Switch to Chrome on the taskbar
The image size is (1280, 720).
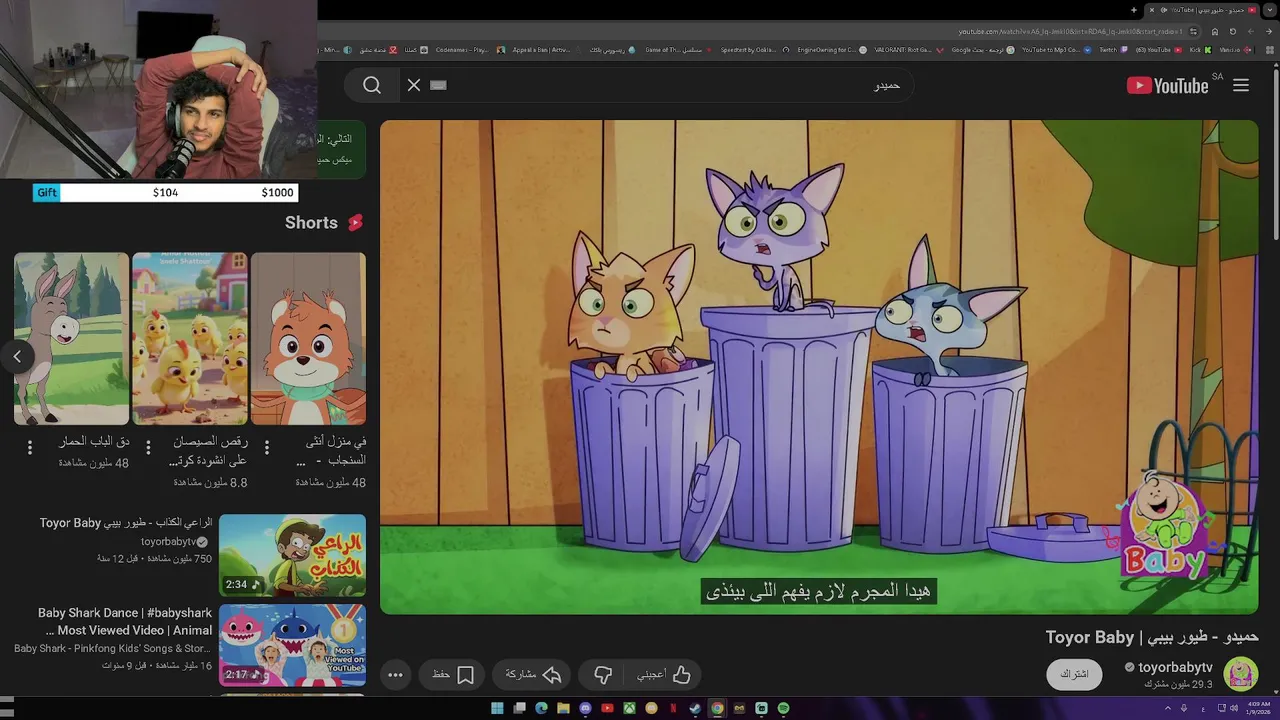[x=717, y=708]
